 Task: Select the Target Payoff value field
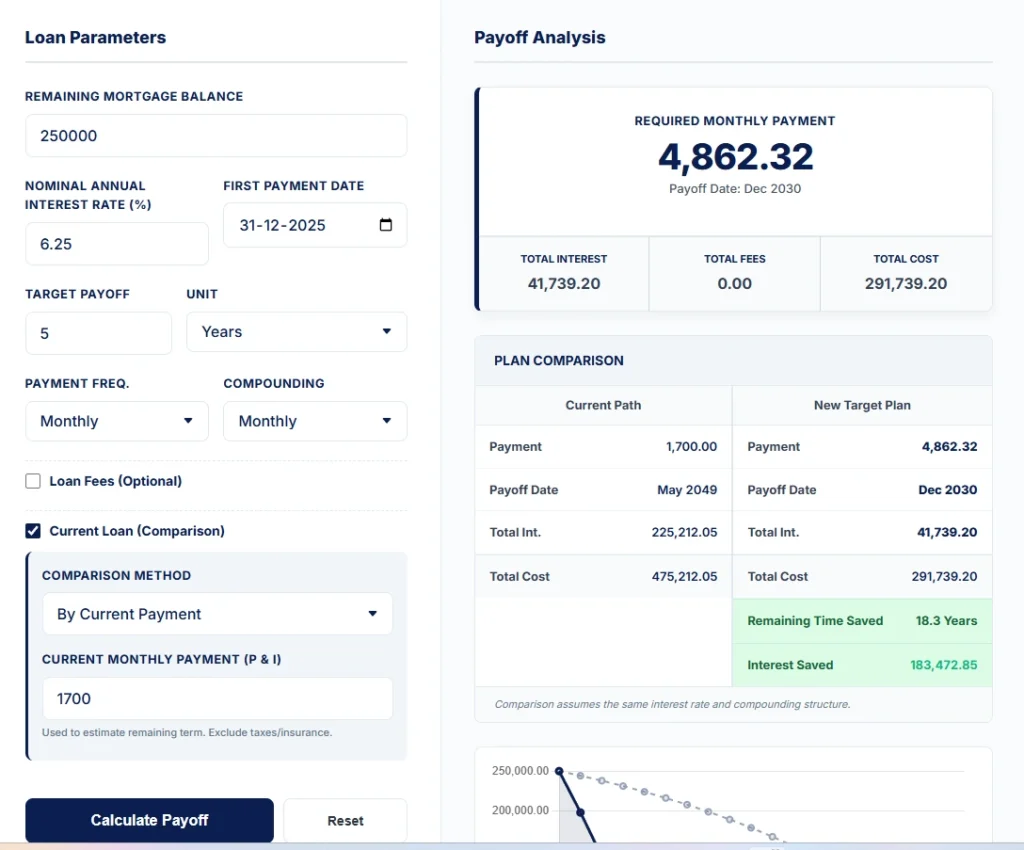click(x=98, y=331)
